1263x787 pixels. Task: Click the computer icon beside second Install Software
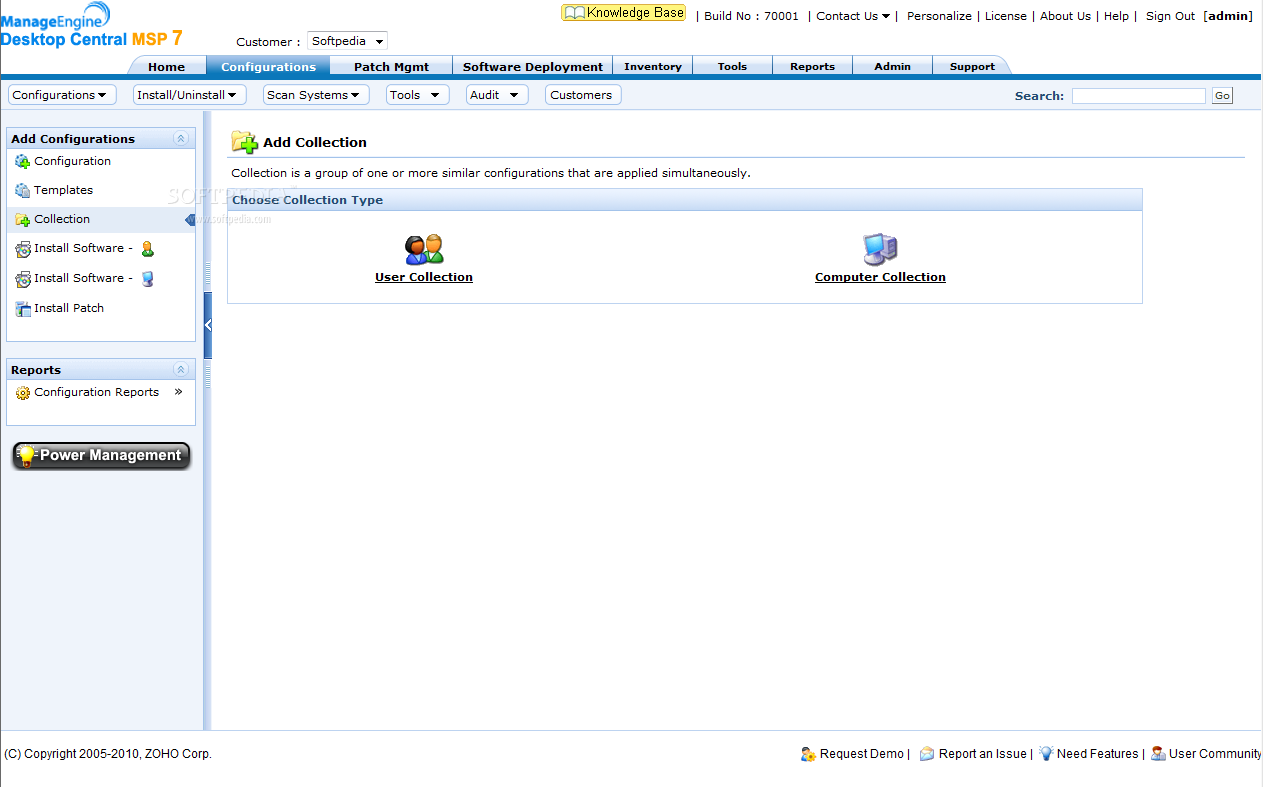(147, 279)
